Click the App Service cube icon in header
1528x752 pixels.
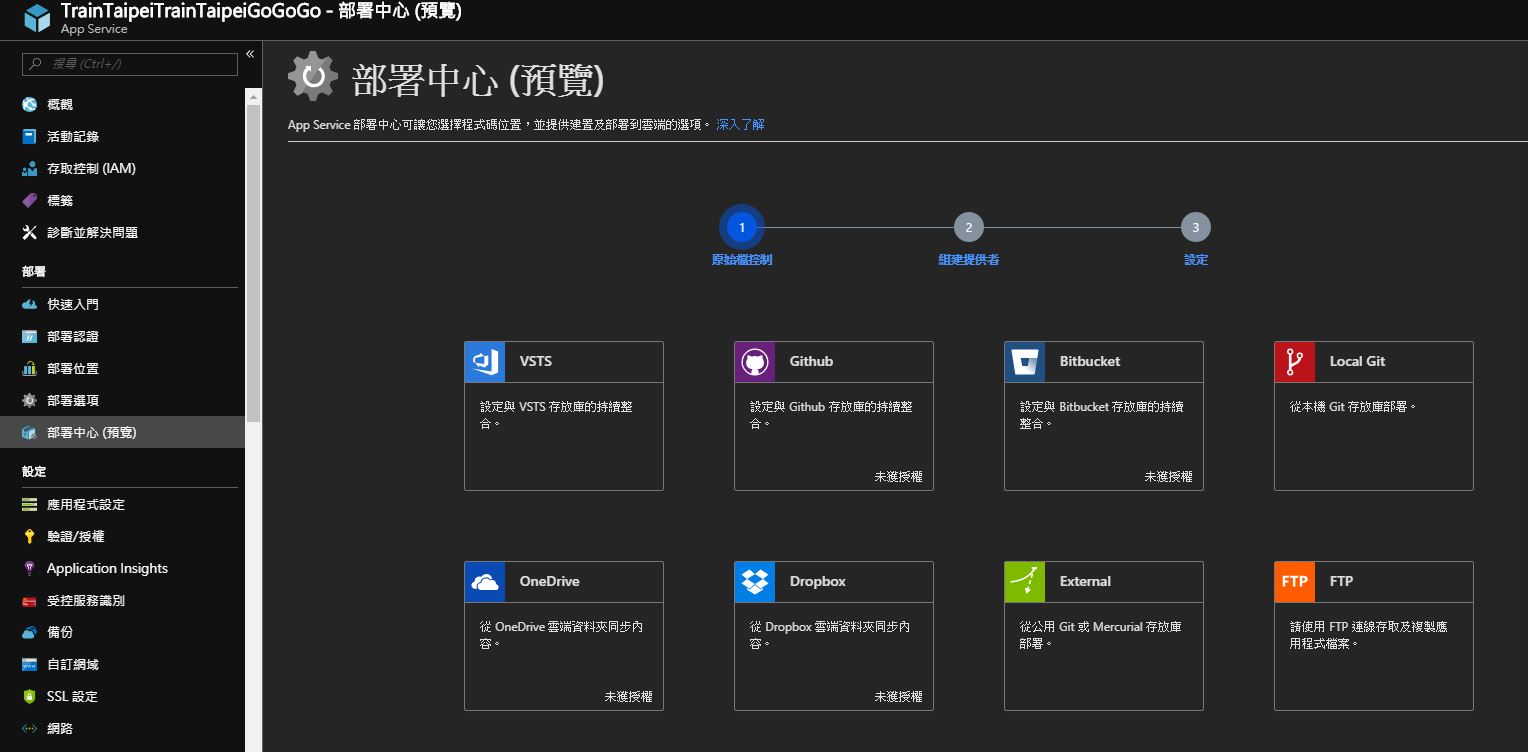pyautogui.click(x=37, y=19)
